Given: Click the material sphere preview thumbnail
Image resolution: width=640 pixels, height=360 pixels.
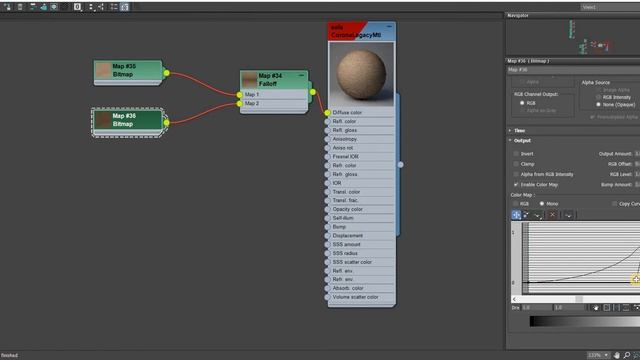Looking at the screenshot, I should coord(361,74).
